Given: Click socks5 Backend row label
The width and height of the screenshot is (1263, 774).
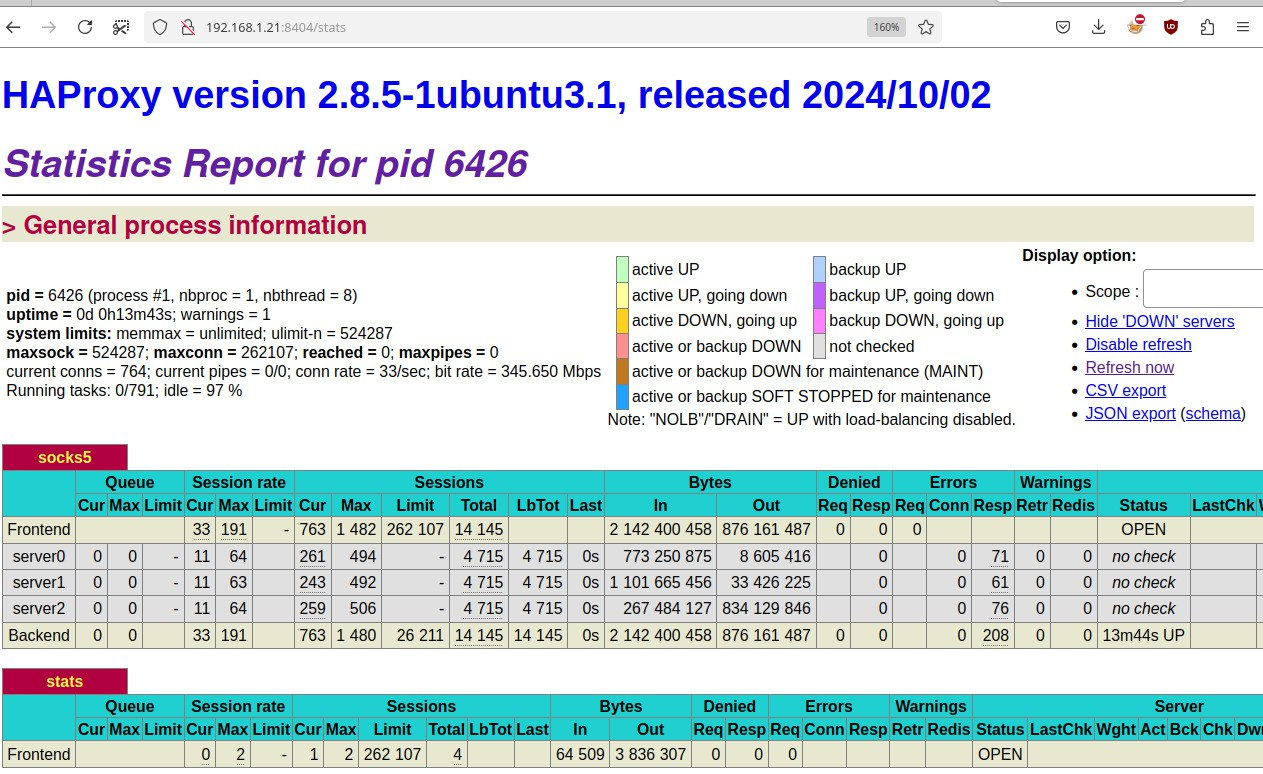Looking at the screenshot, I should coord(39,634).
